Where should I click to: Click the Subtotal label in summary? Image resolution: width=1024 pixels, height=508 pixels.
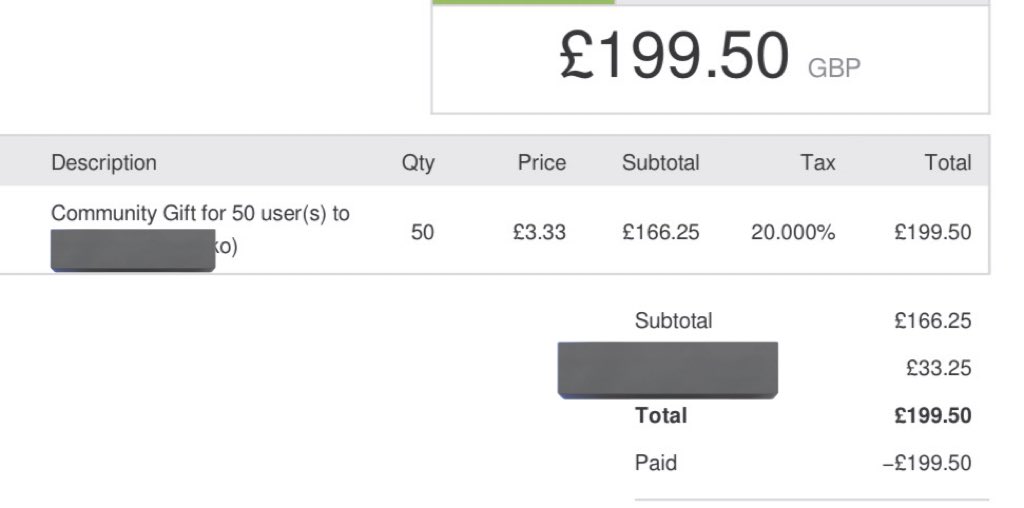[673, 321]
